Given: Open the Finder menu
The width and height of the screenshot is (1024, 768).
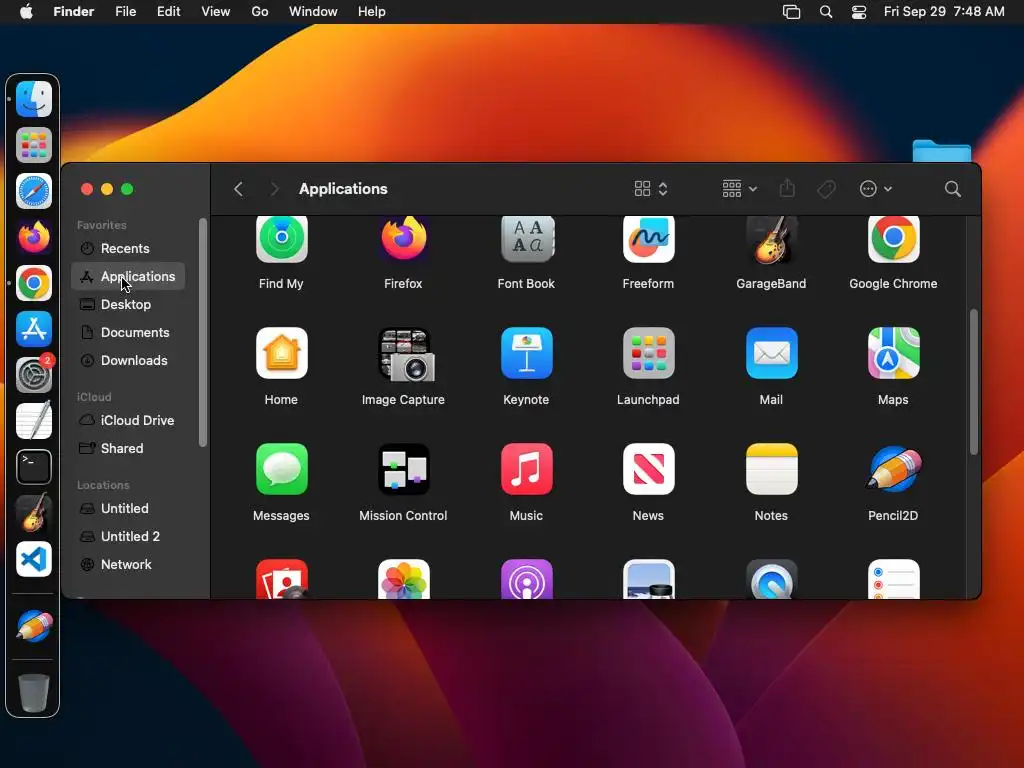Looking at the screenshot, I should [x=74, y=12].
